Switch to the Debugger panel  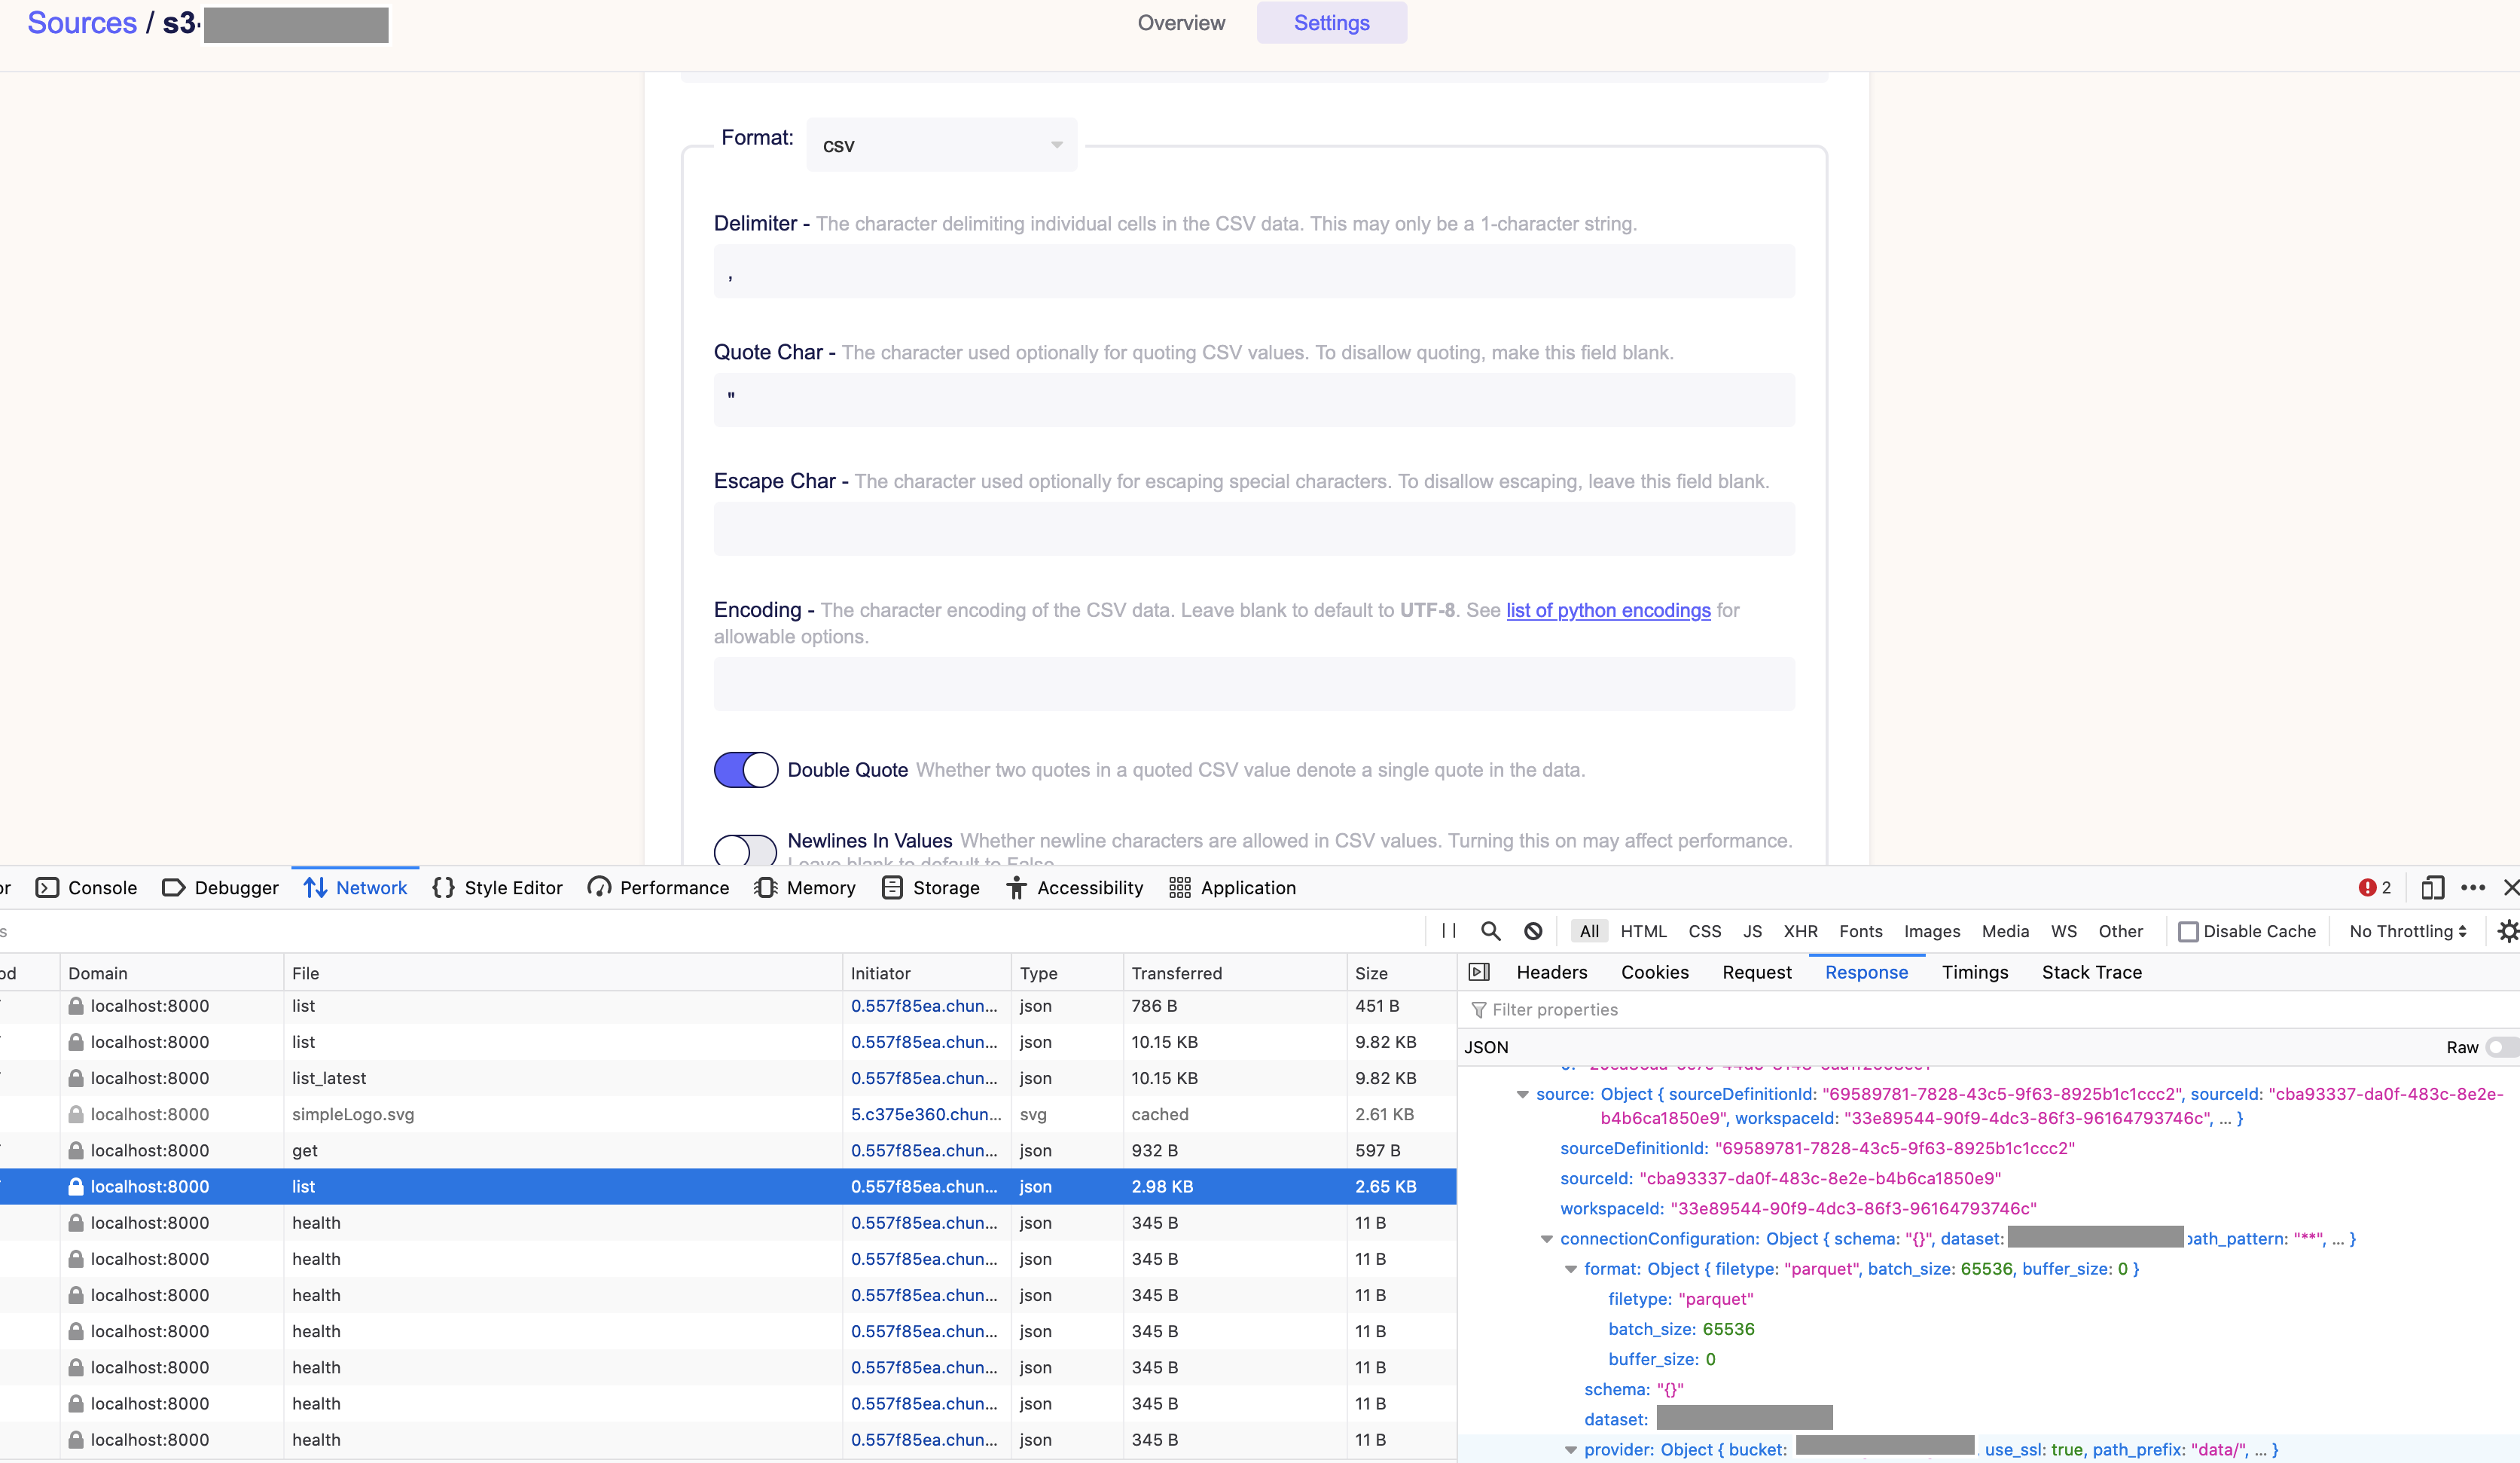coord(236,888)
